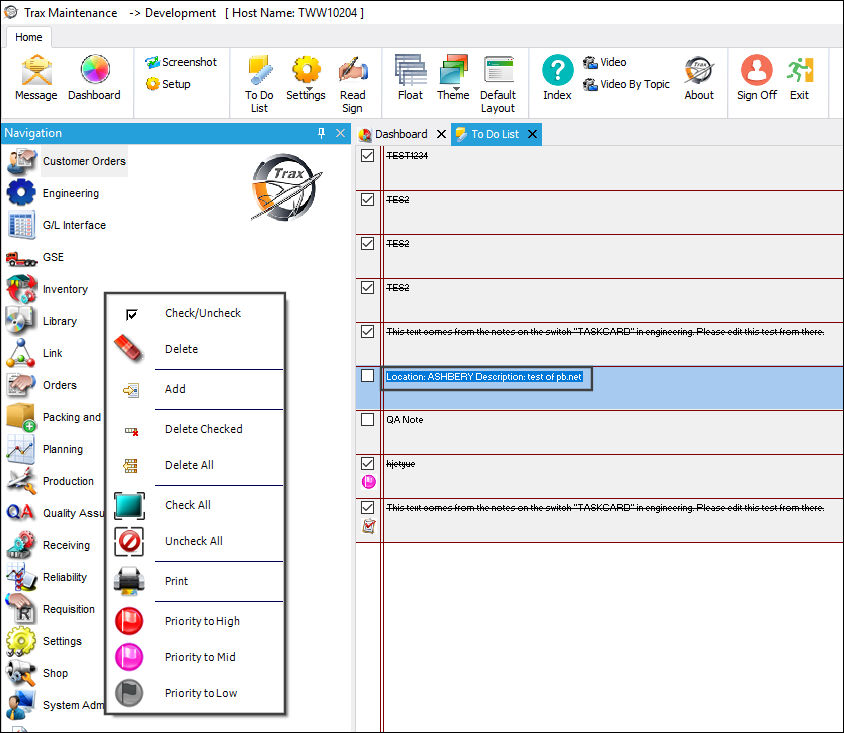Choose Uncheck All menu entry
This screenshot has height=733, width=844.
(195, 541)
